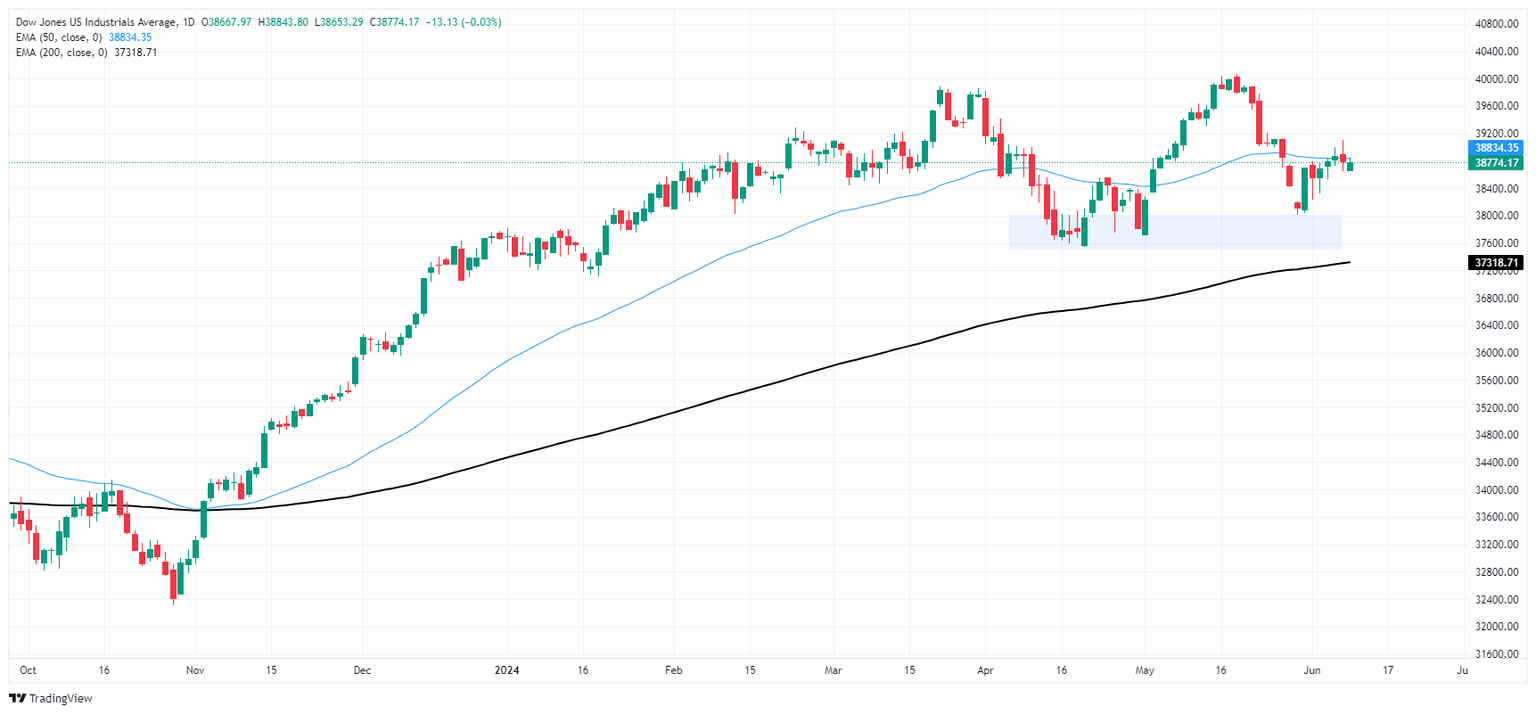Click the May label on the time axis

coord(1145,672)
